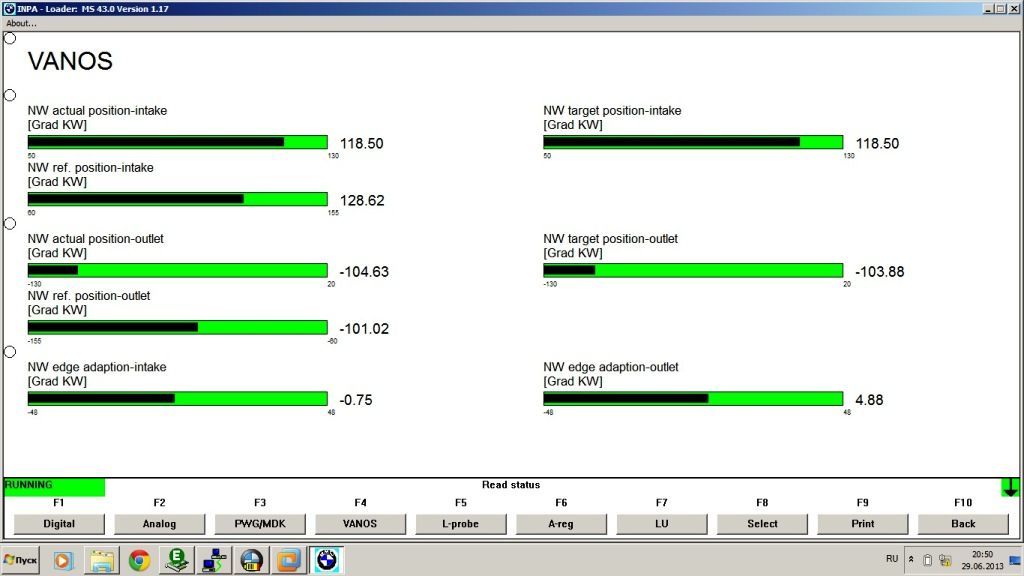The height and width of the screenshot is (576, 1024).
Task: Click the F6 A-reg button
Action: (x=561, y=524)
